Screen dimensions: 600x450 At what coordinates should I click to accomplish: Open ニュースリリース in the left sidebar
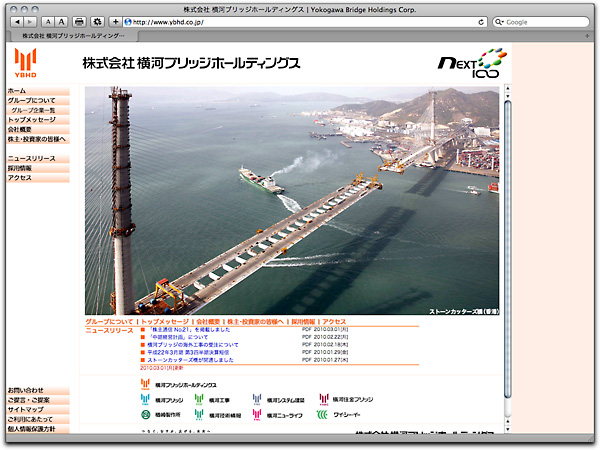click(32, 159)
